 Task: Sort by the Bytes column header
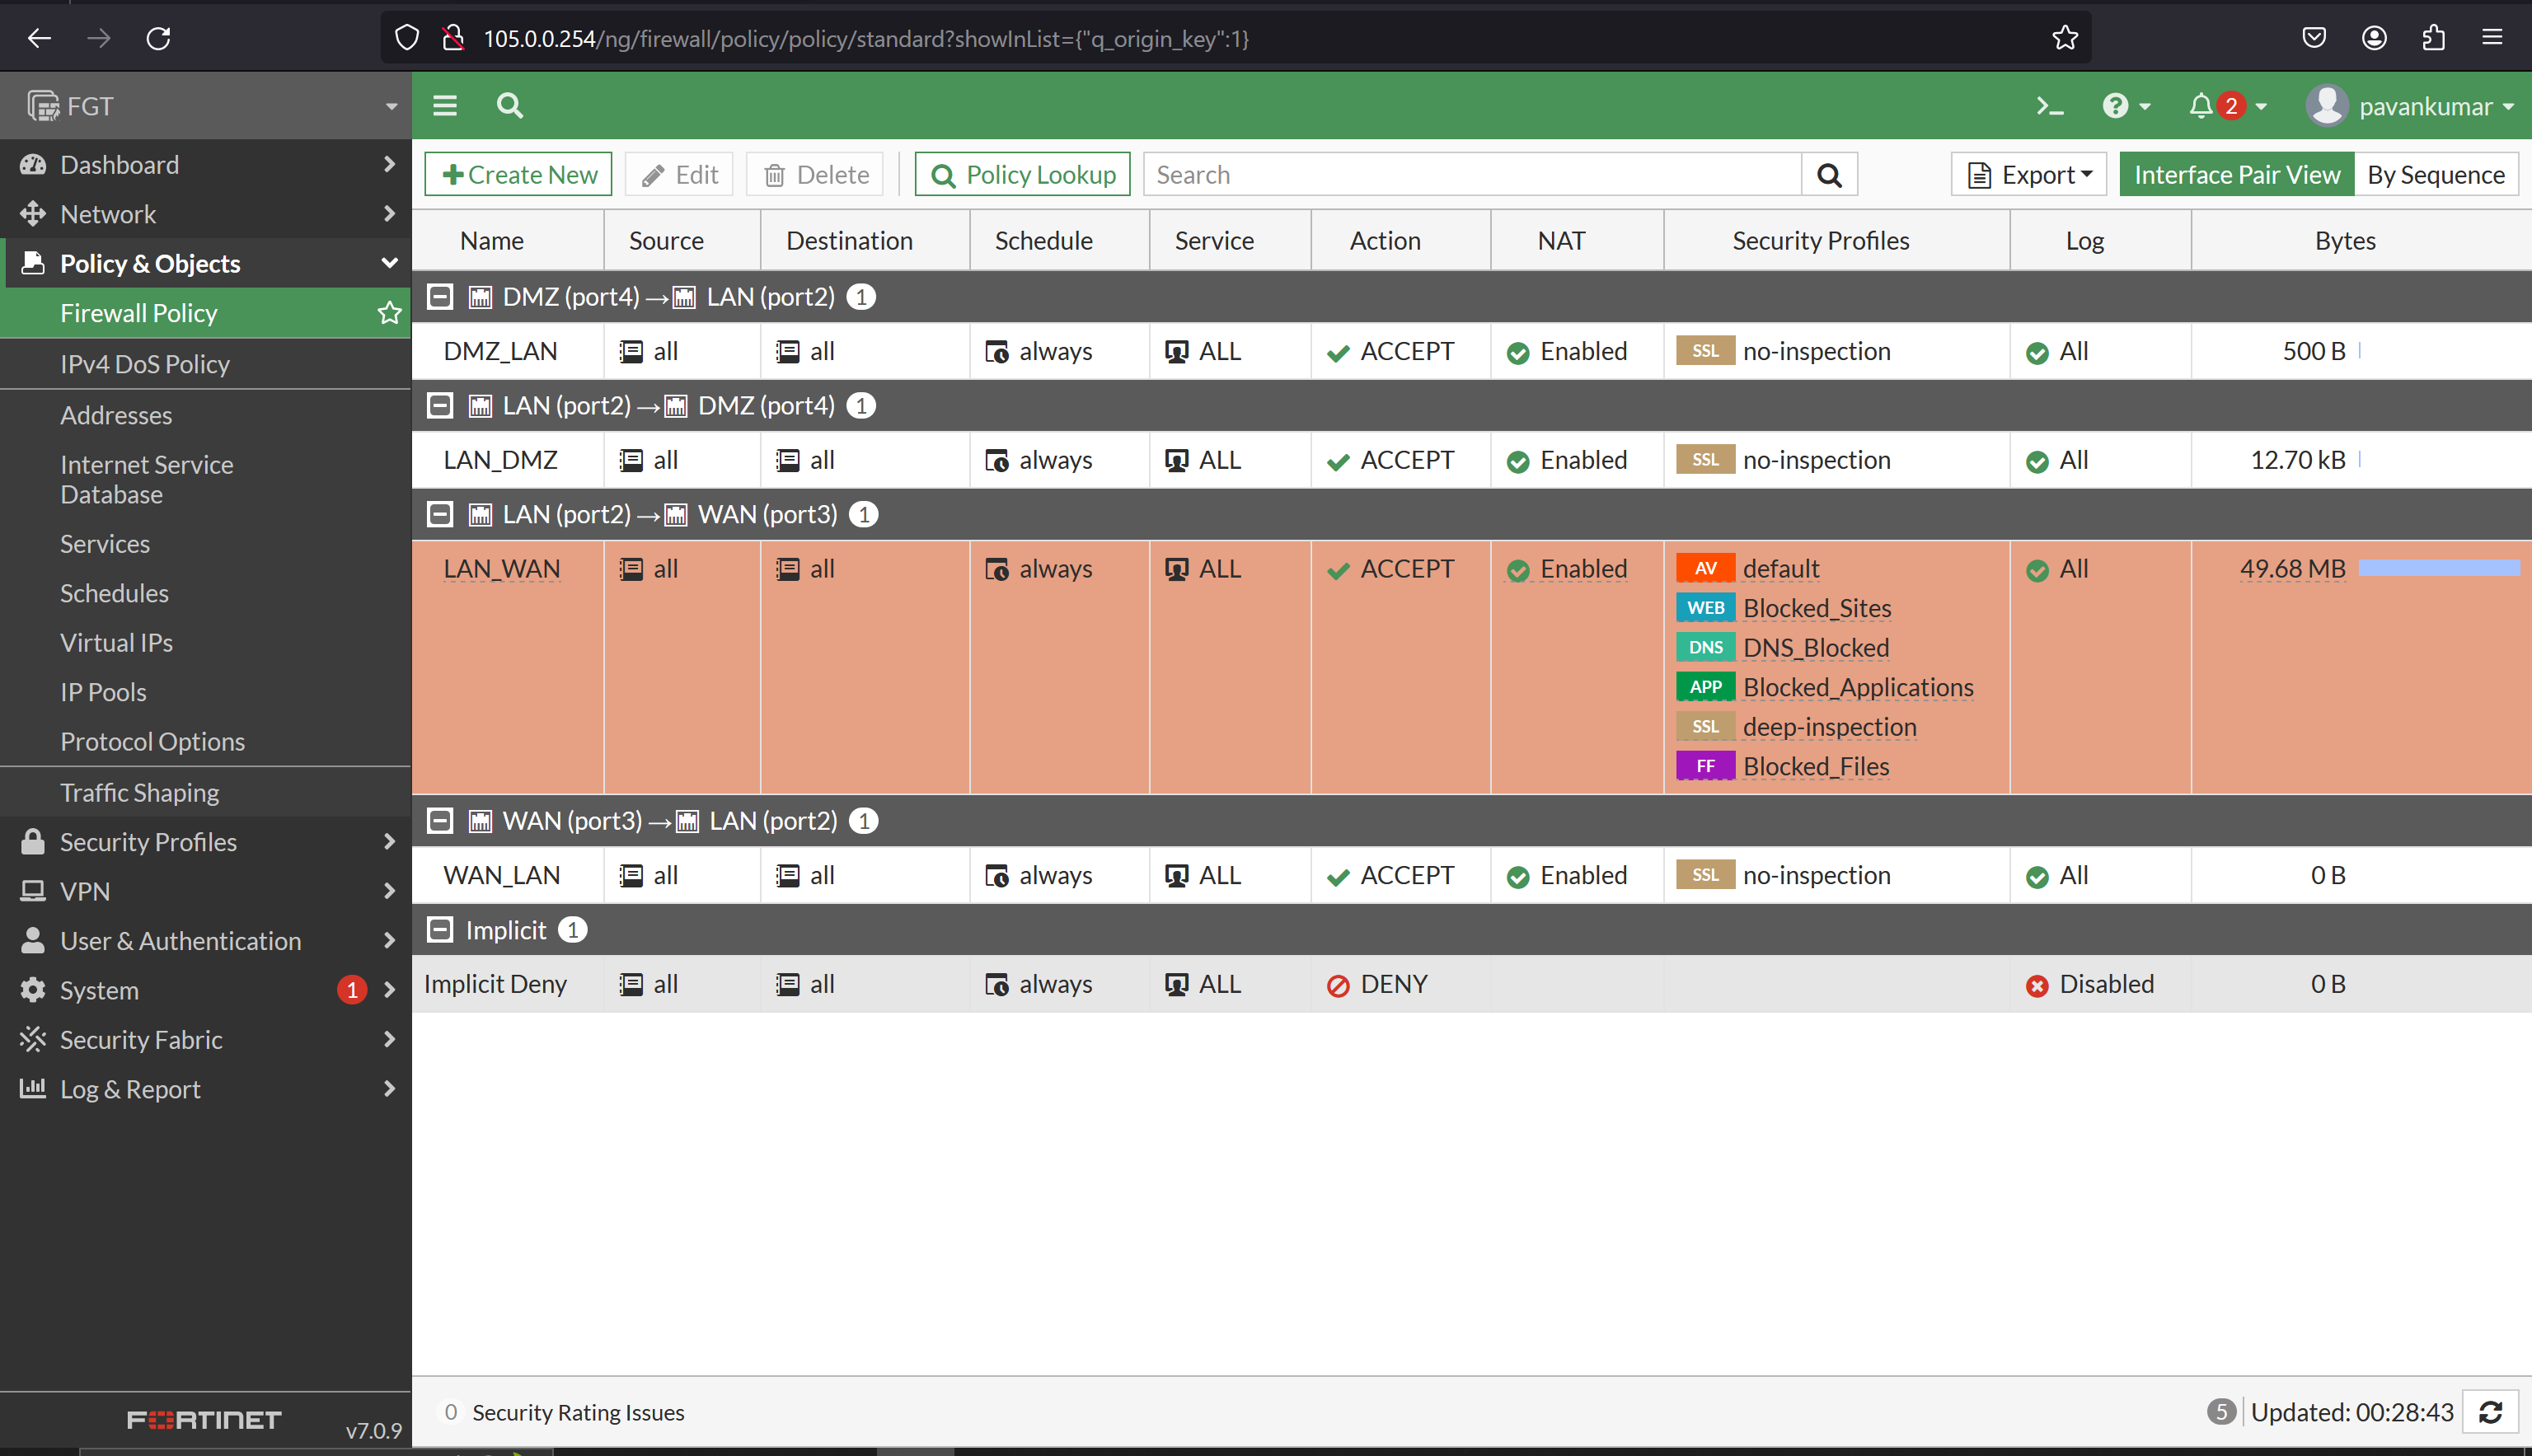(2344, 241)
